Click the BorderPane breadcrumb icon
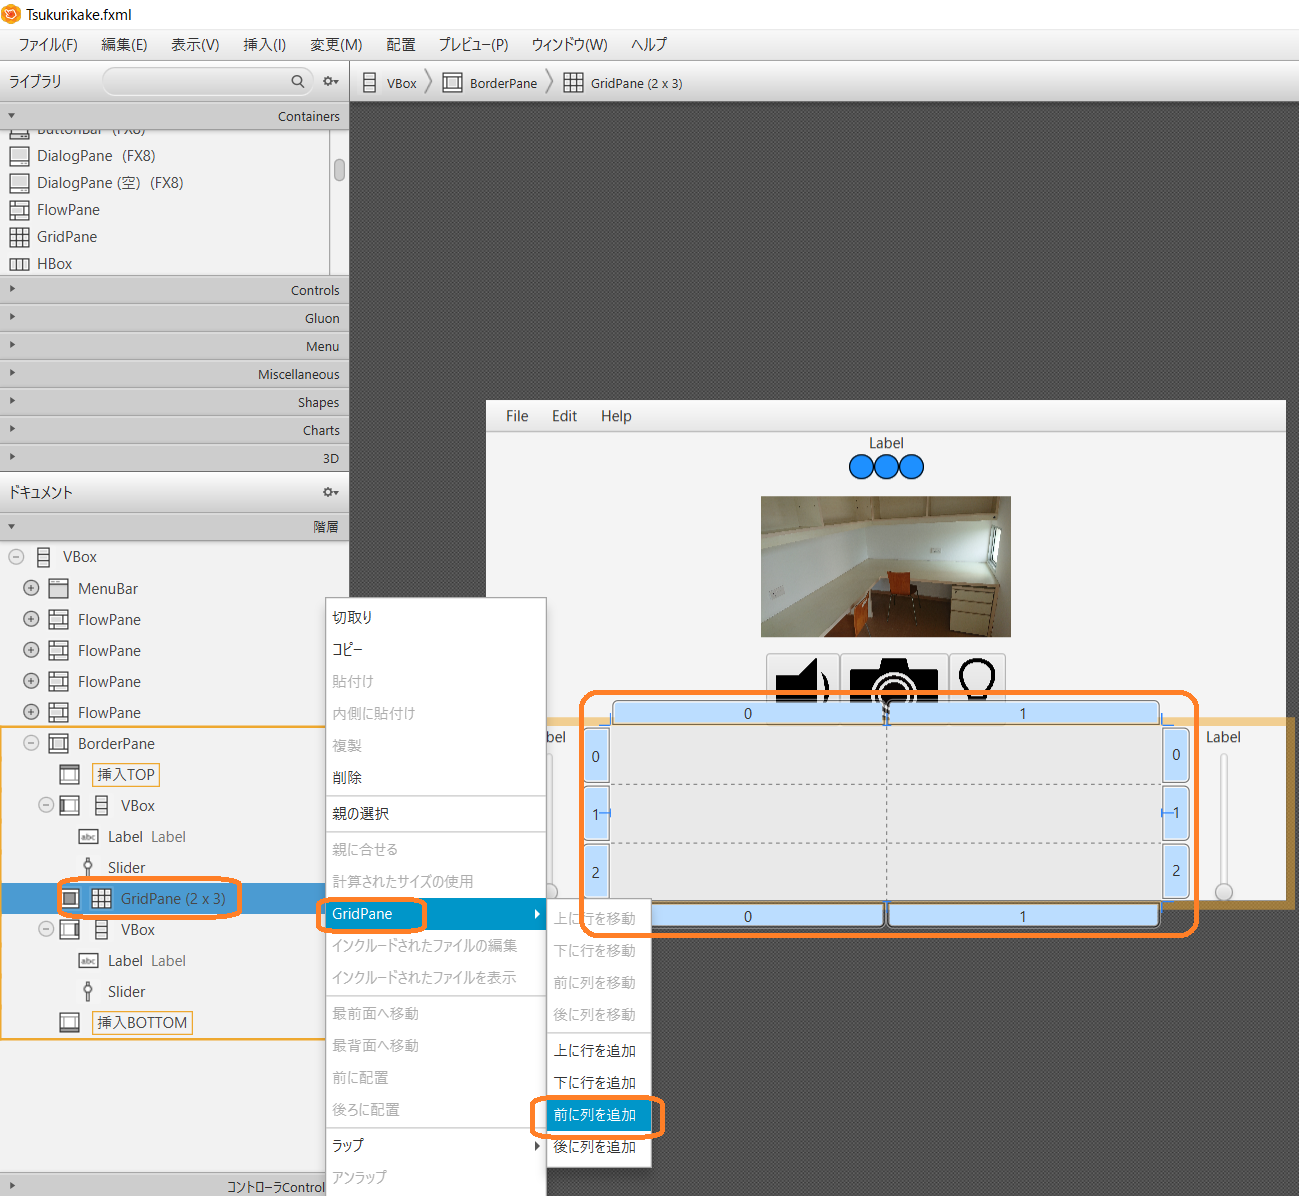The width and height of the screenshot is (1299, 1196). tap(452, 83)
